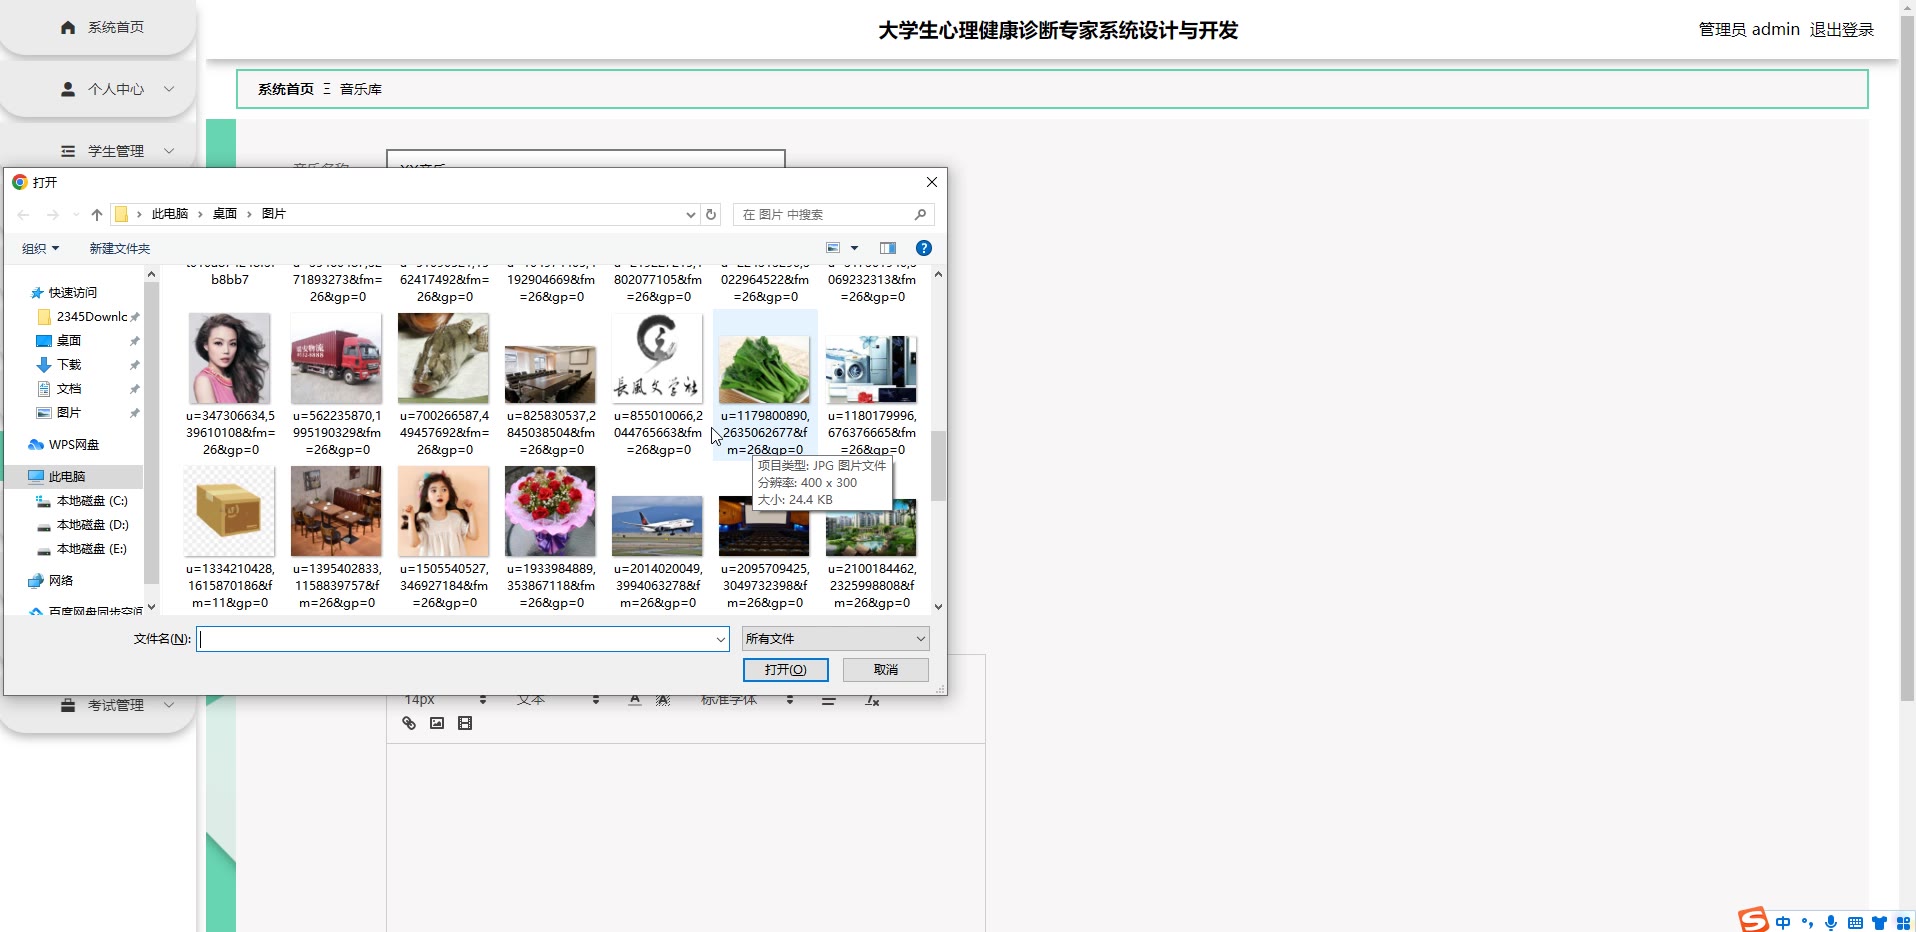Open the 文件名 combo box dropdown arrow

[720, 639]
